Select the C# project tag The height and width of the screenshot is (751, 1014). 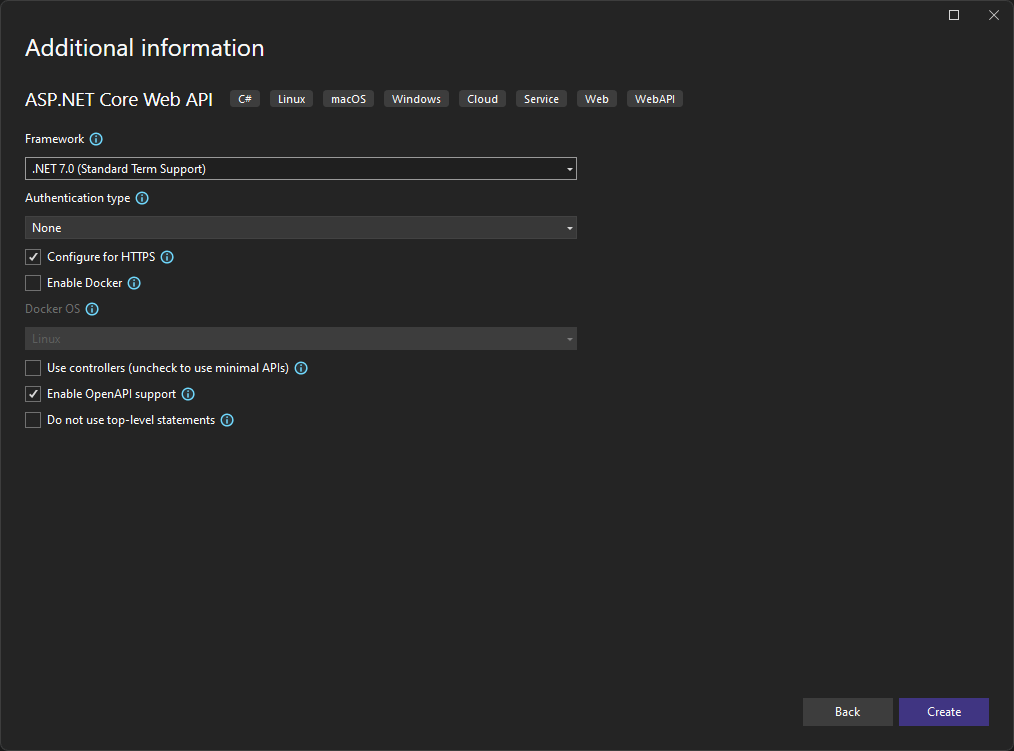(244, 98)
